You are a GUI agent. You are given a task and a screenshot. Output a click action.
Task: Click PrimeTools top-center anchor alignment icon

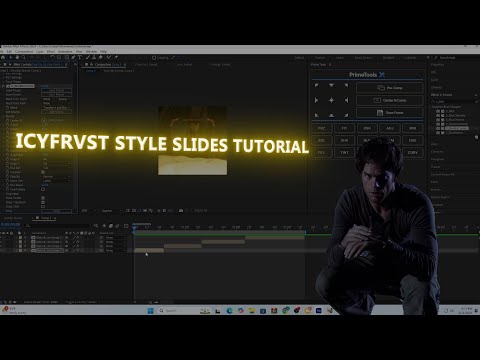point(331,85)
